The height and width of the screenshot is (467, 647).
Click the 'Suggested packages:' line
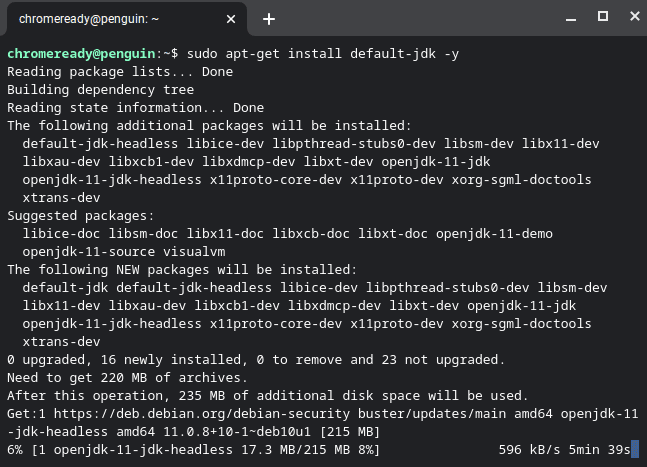[81, 216]
